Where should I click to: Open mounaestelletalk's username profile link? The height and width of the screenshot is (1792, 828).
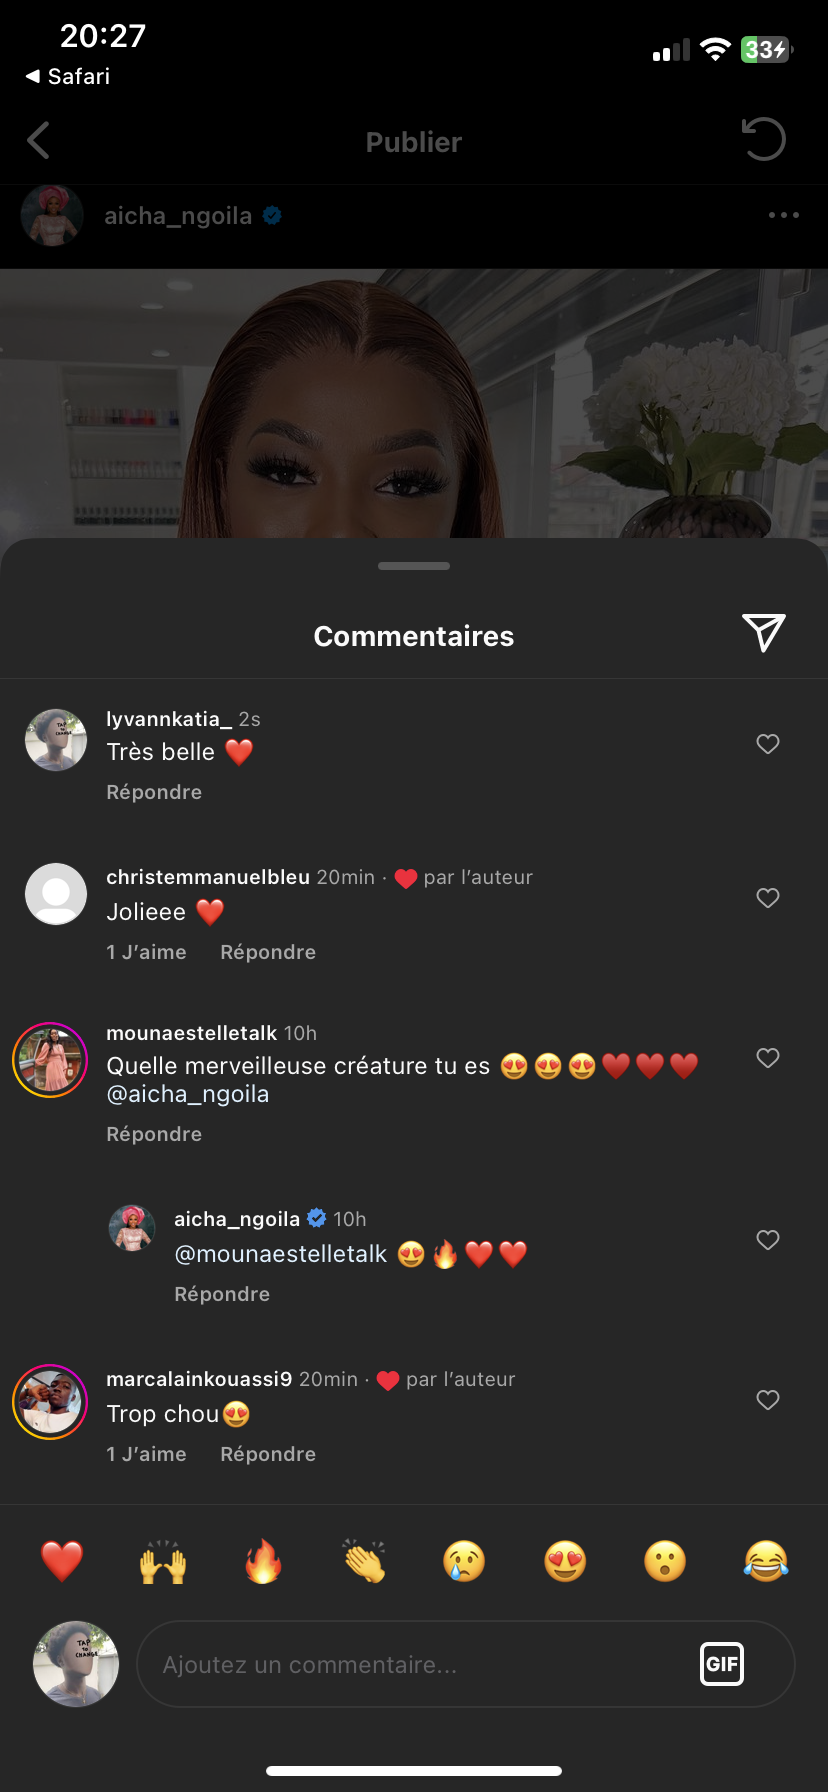point(191,1033)
